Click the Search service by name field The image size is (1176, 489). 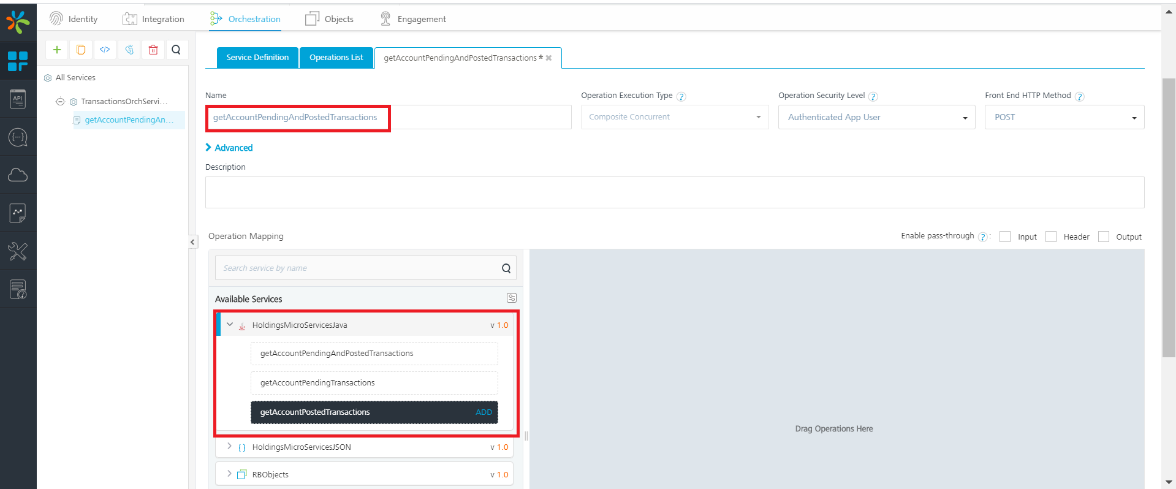(357, 268)
